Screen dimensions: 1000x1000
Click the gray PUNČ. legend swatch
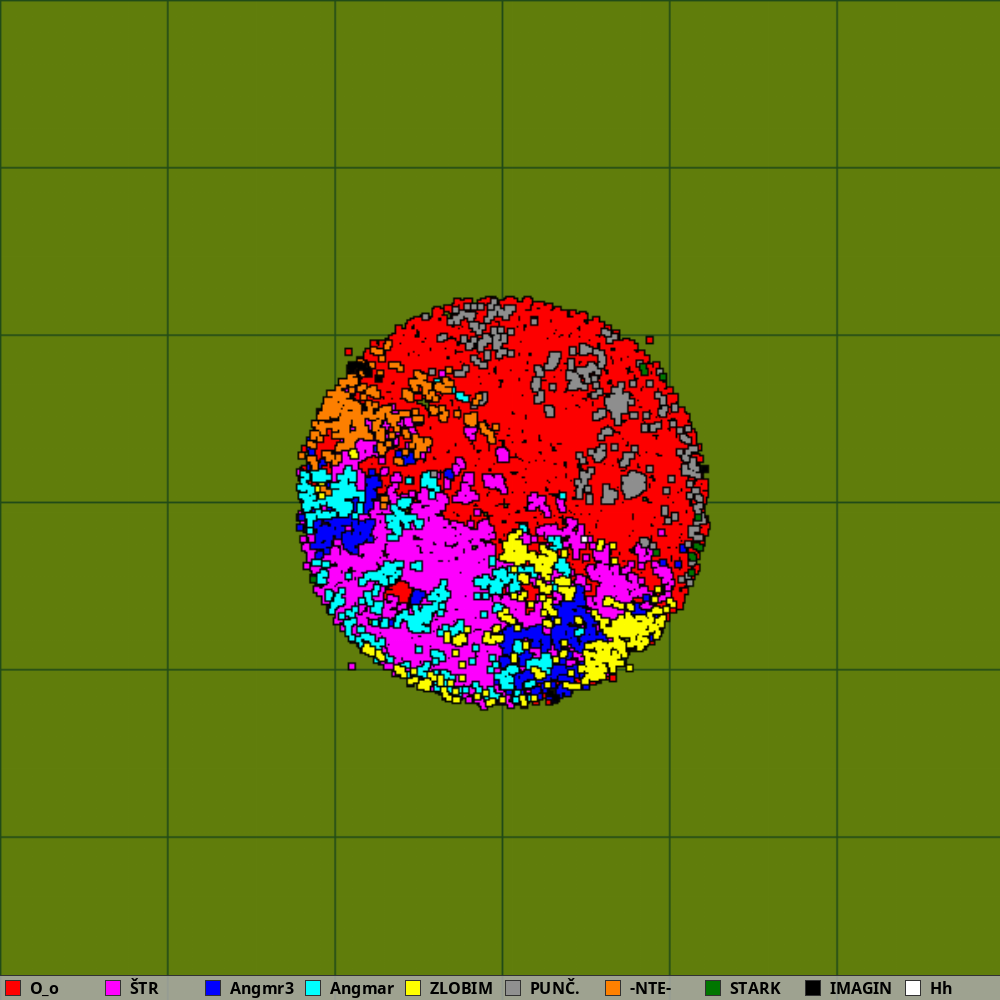pyautogui.click(x=513, y=988)
